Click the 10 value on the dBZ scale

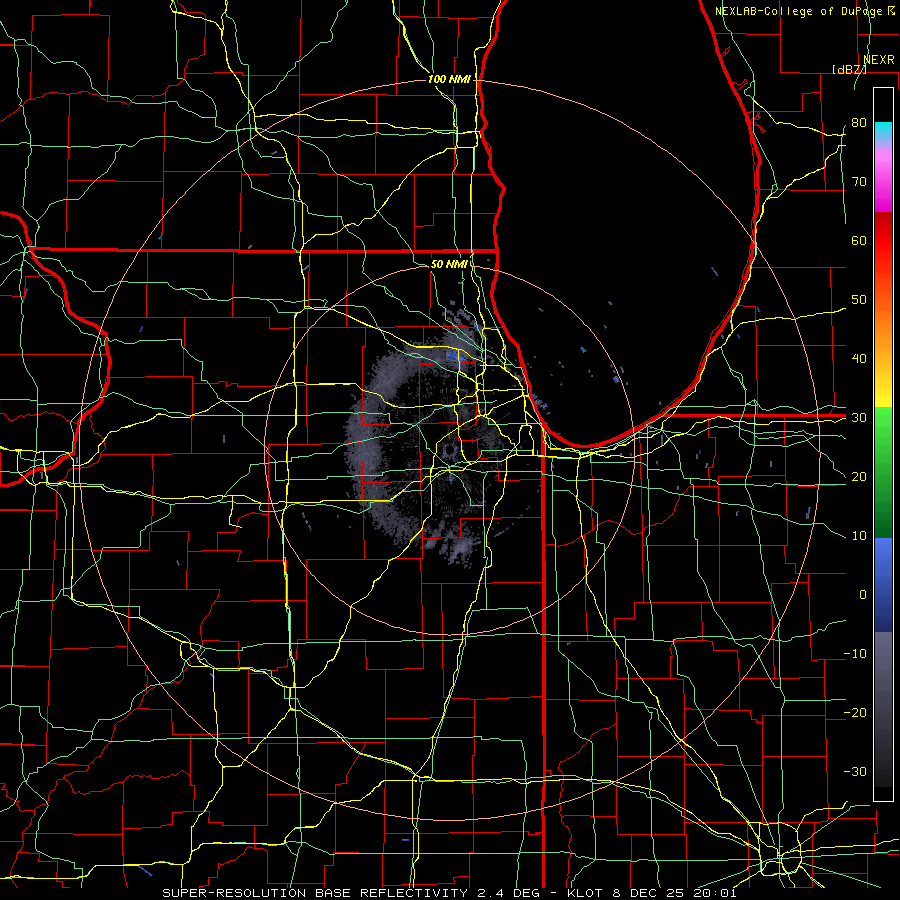[859, 536]
